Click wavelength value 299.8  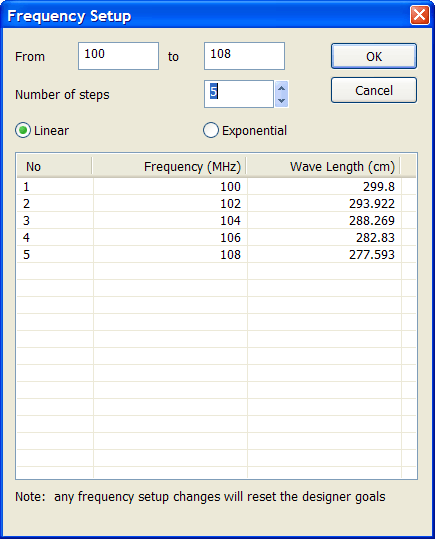coord(379,187)
